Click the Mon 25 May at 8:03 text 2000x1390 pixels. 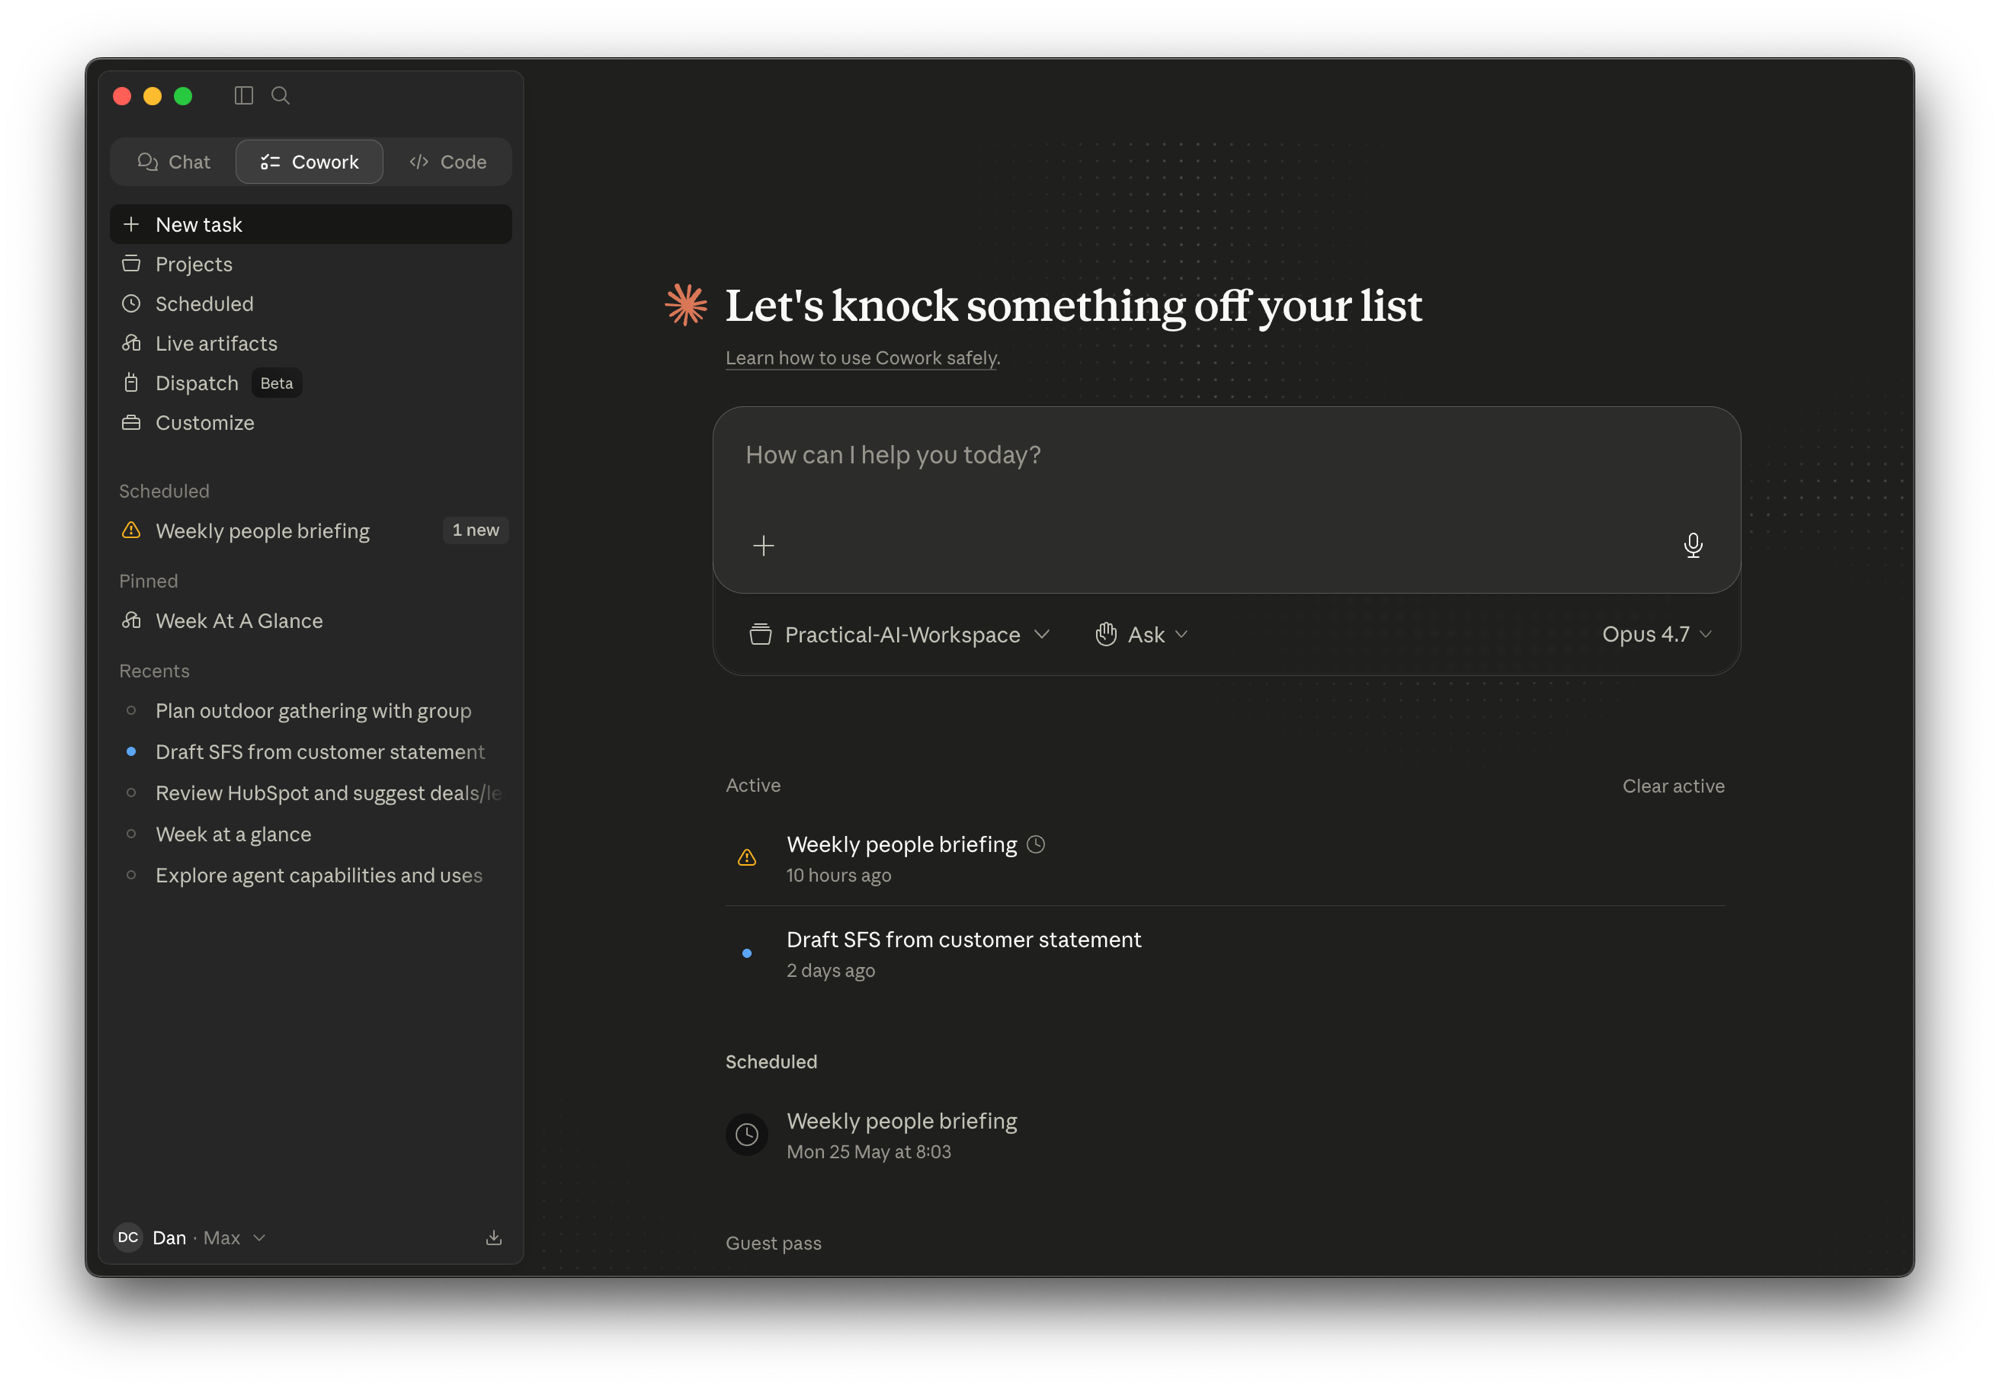[868, 1152]
